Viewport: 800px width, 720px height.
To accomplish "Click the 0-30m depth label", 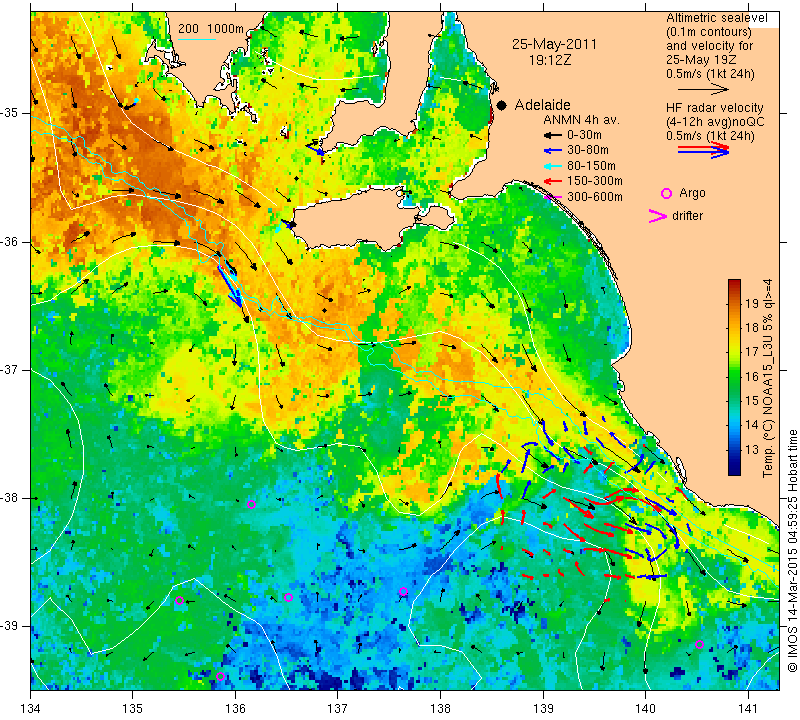I will (x=584, y=135).
